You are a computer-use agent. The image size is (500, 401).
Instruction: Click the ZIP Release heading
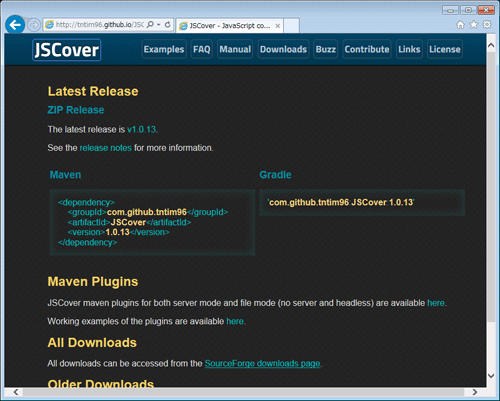pos(76,110)
